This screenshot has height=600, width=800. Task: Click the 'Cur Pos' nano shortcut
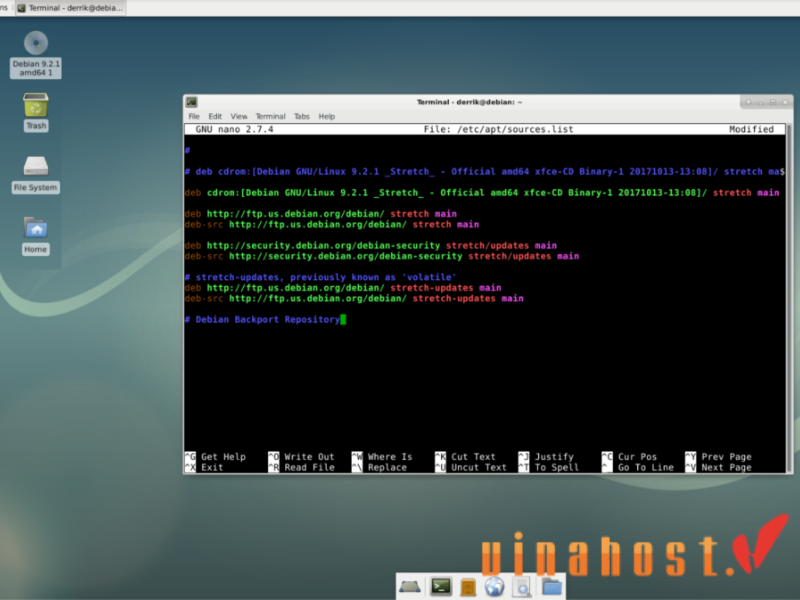[x=629, y=457]
